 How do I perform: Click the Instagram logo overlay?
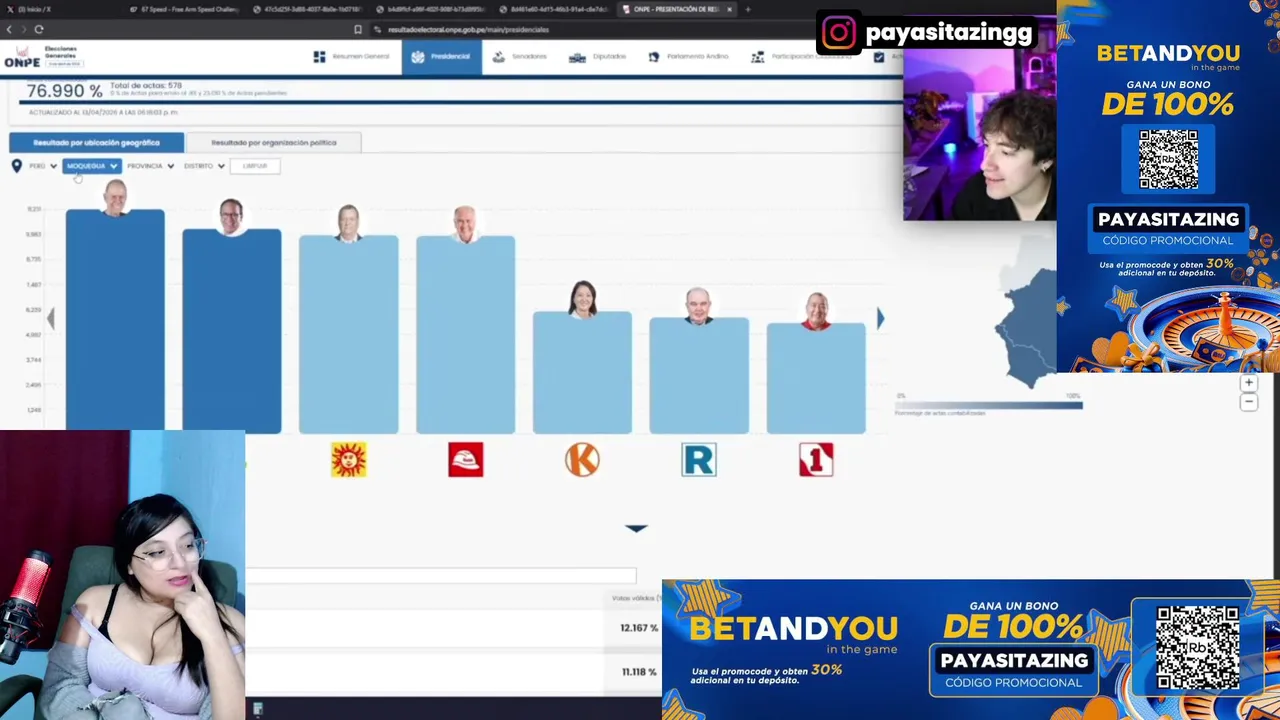839,33
